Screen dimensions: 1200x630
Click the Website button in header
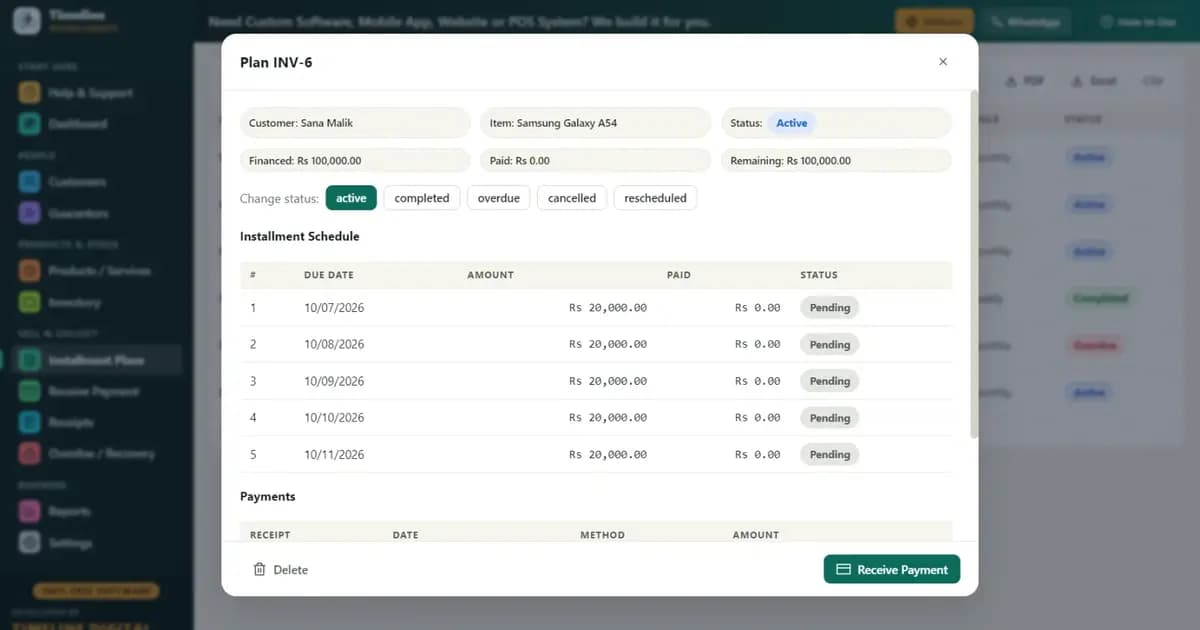point(934,21)
